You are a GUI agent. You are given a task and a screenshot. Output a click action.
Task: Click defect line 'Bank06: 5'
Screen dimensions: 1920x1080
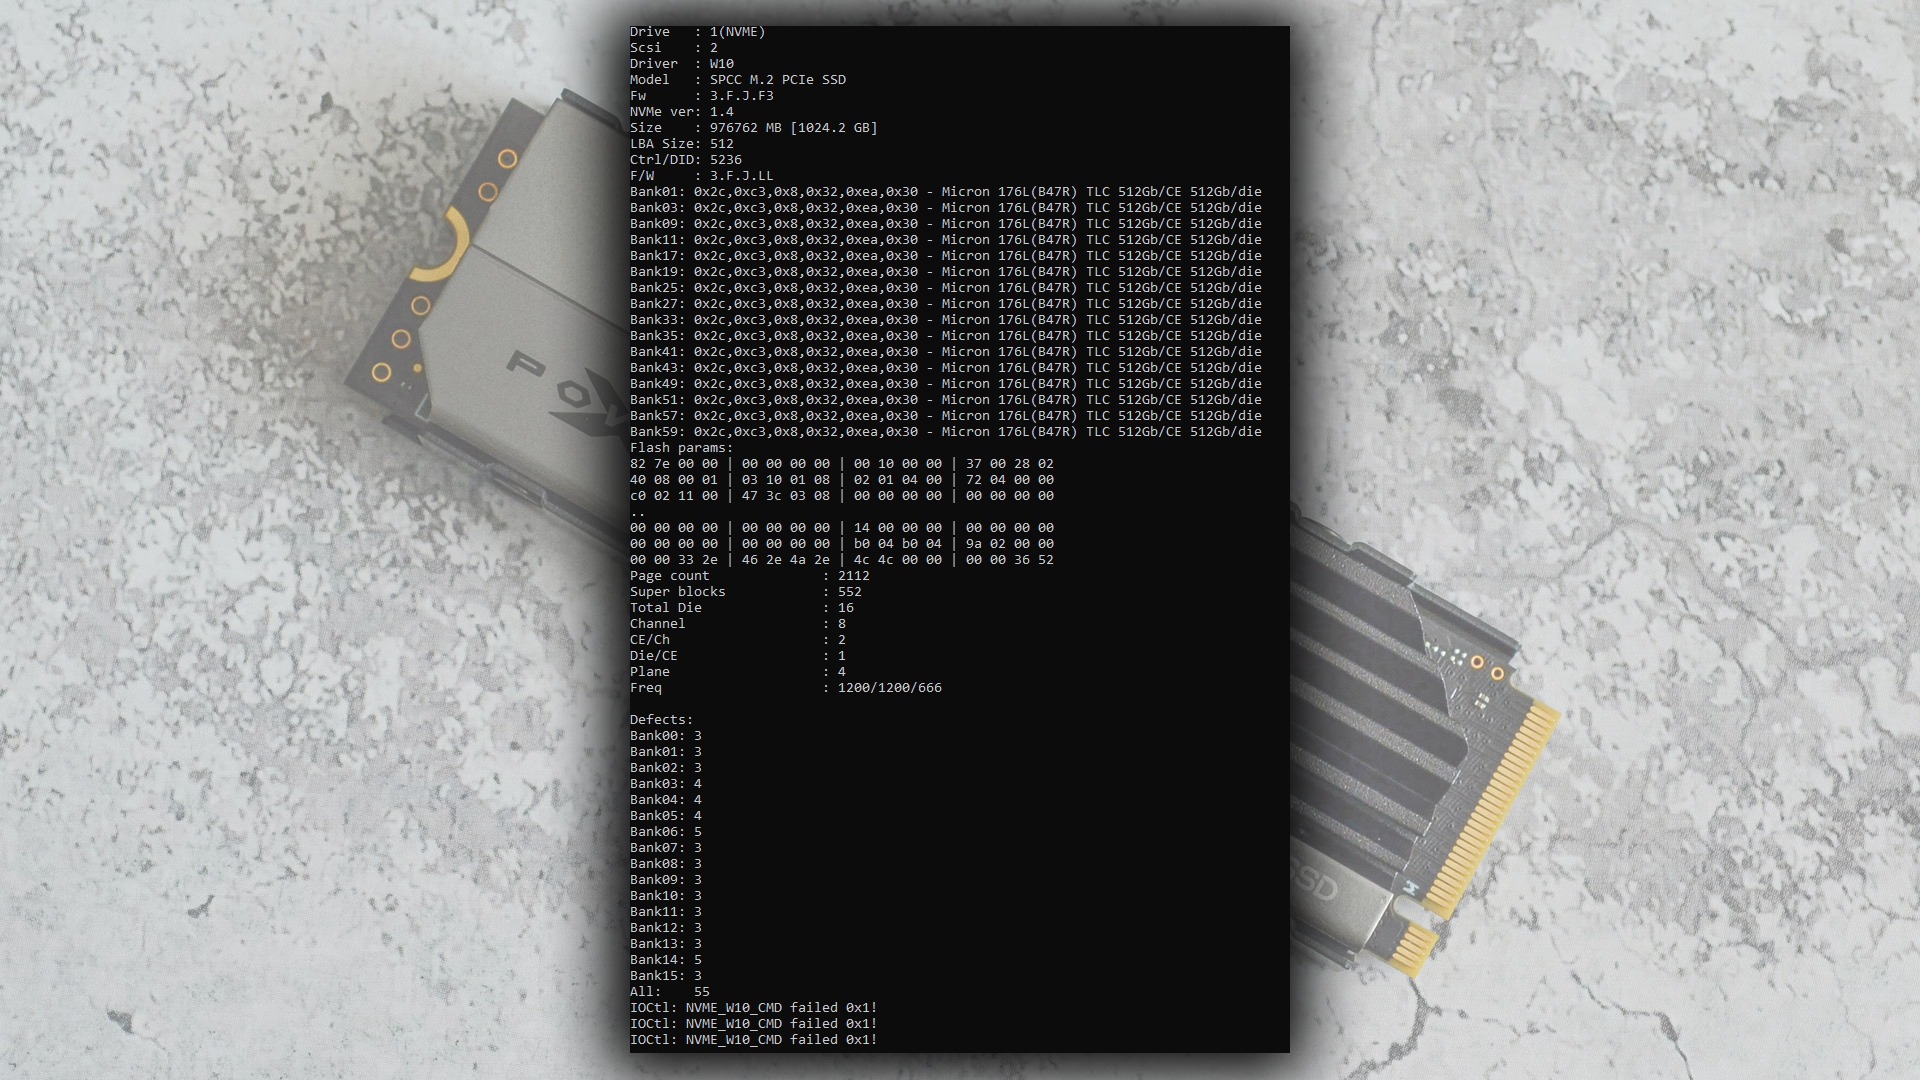(x=666, y=832)
